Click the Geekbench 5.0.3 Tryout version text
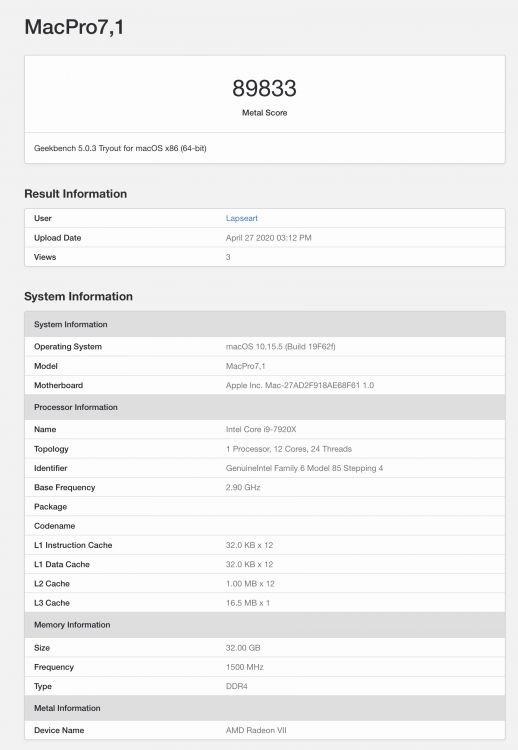The height and width of the screenshot is (750, 518). [120, 148]
